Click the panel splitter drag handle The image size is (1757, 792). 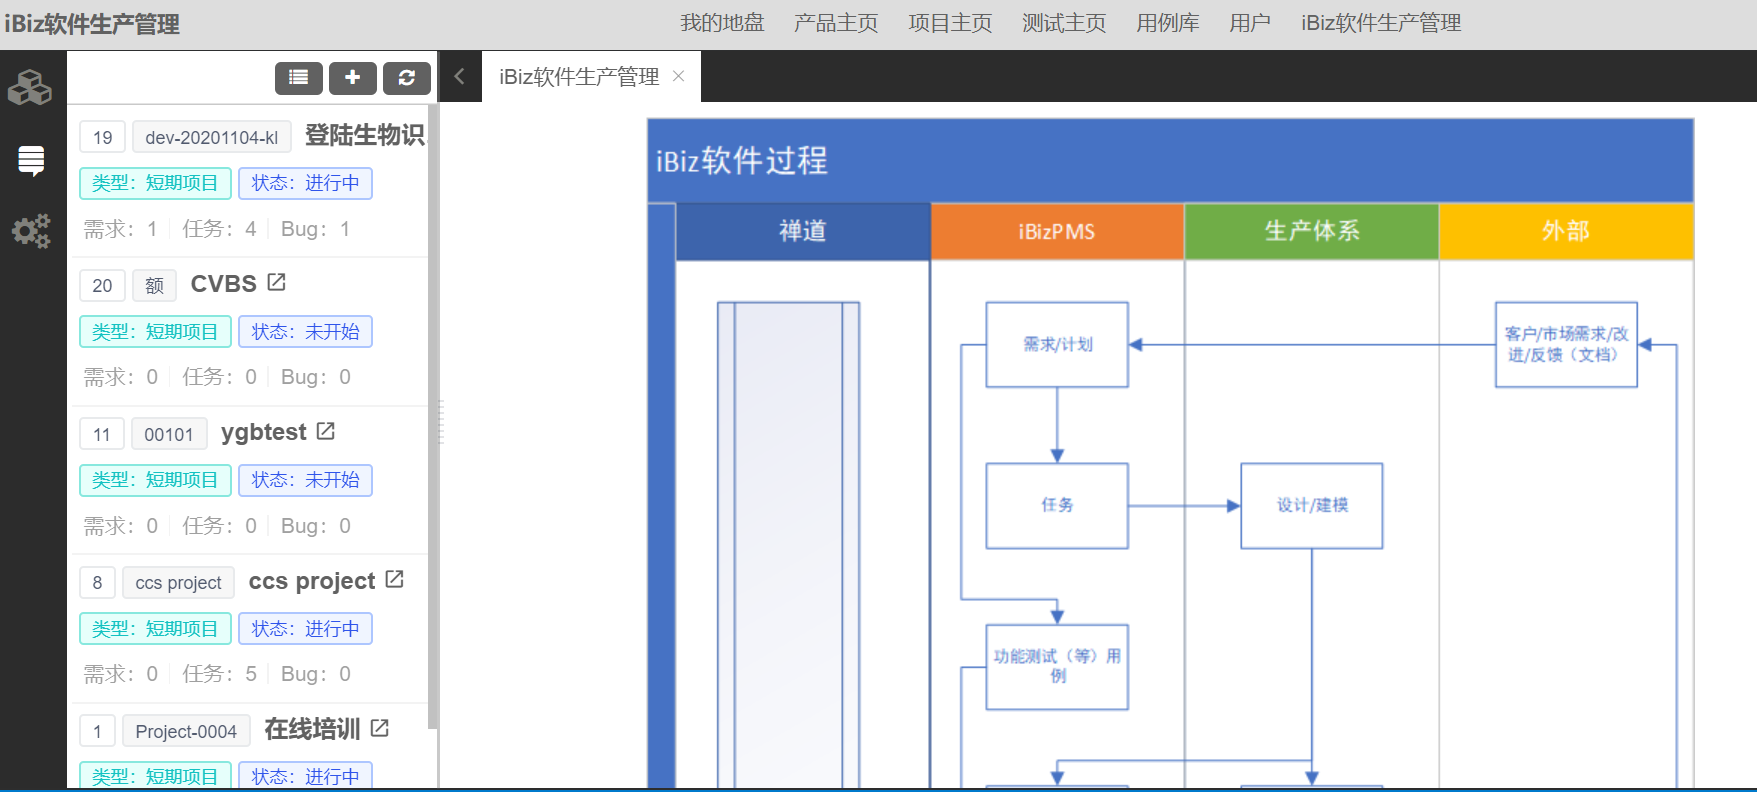pyautogui.click(x=440, y=421)
